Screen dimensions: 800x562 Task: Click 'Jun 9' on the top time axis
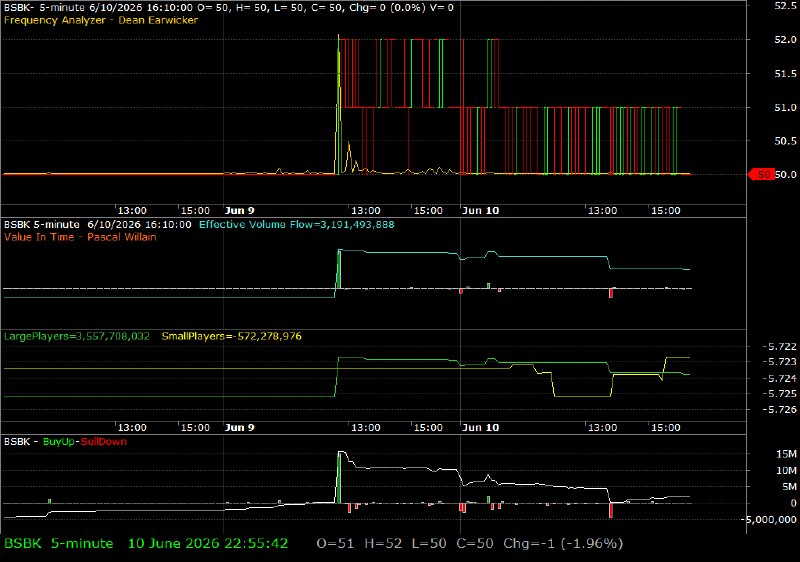tap(239, 211)
